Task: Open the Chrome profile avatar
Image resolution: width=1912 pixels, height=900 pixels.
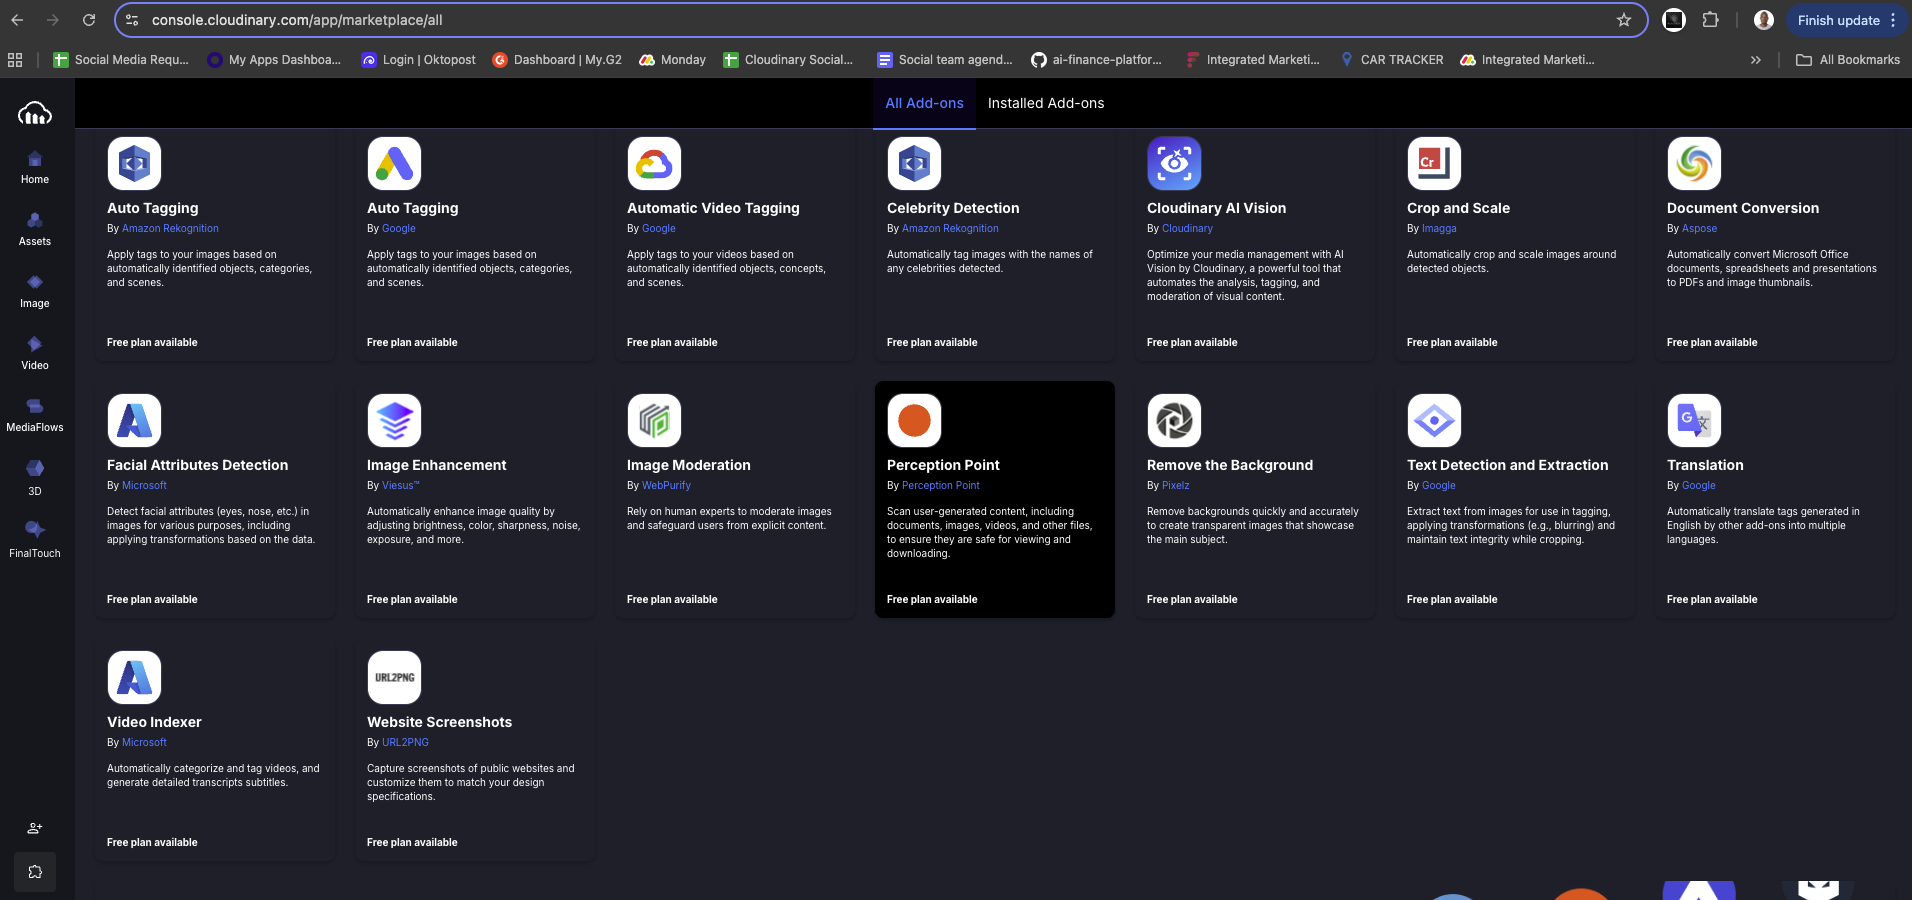Action: click(x=1764, y=20)
